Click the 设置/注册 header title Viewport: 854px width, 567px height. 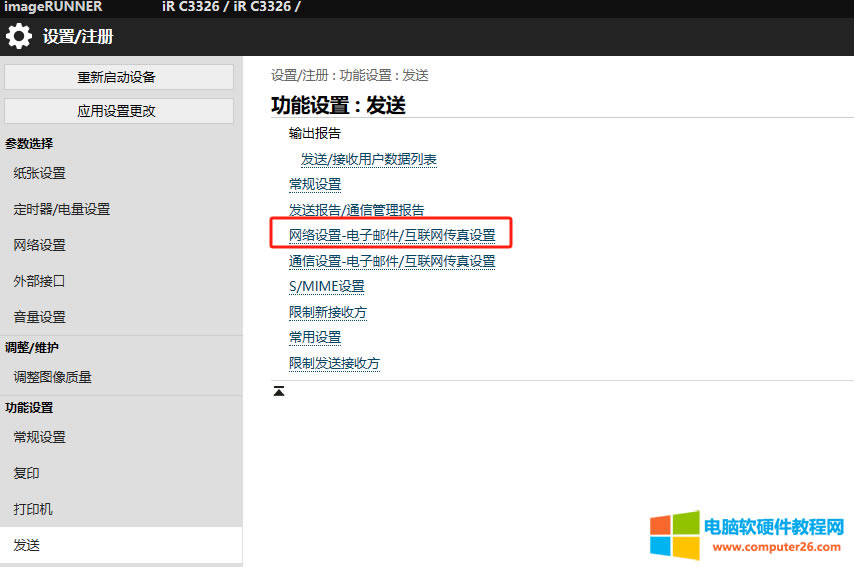click(78, 36)
